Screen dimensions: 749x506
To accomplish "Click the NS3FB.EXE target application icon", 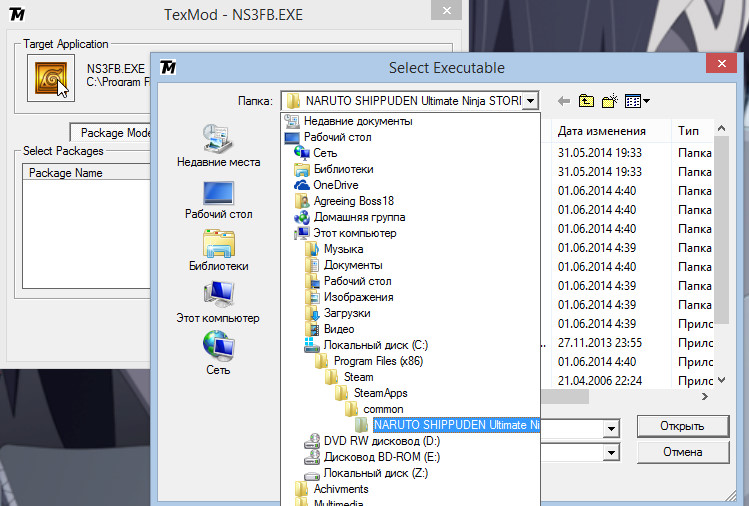I will coord(51,78).
